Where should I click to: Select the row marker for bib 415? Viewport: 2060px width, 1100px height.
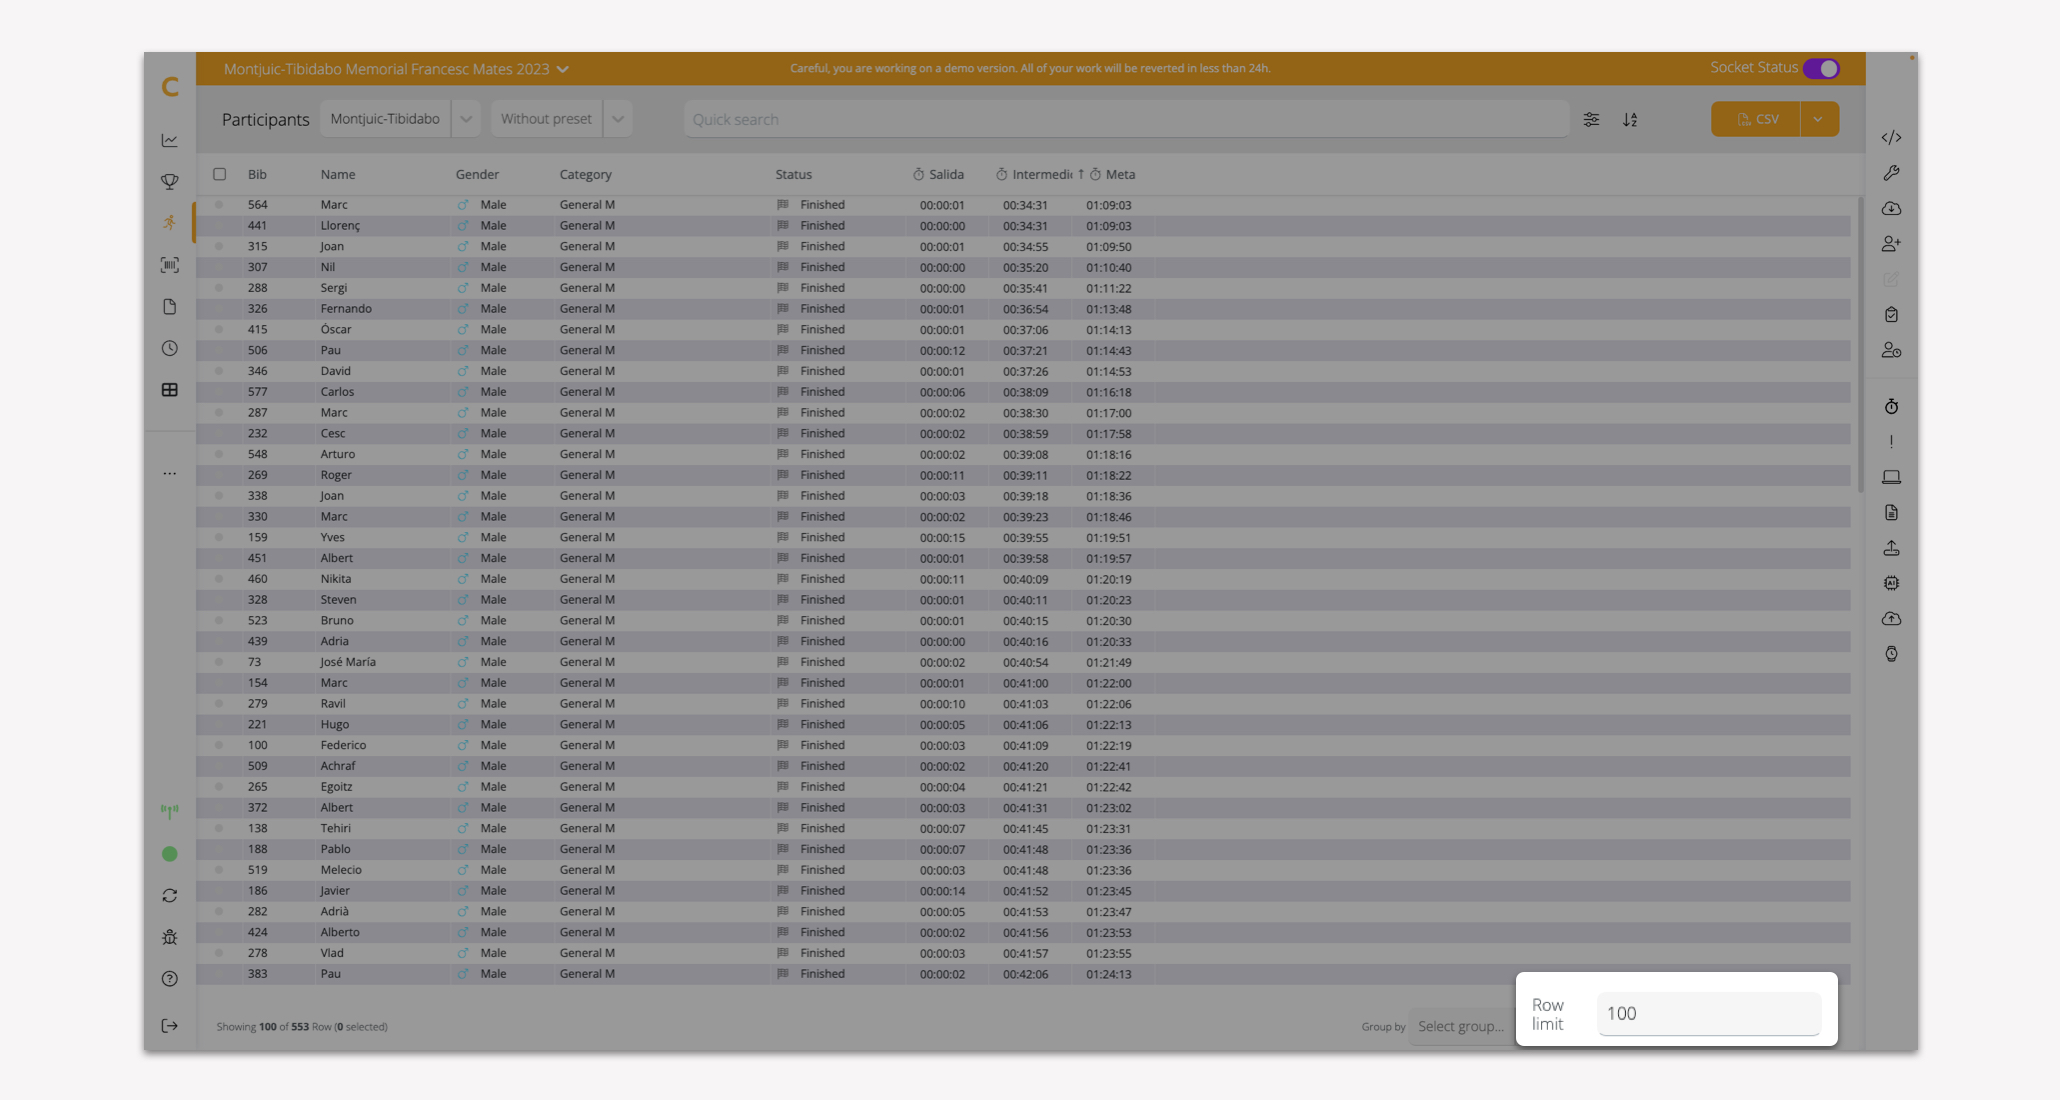[219, 329]
